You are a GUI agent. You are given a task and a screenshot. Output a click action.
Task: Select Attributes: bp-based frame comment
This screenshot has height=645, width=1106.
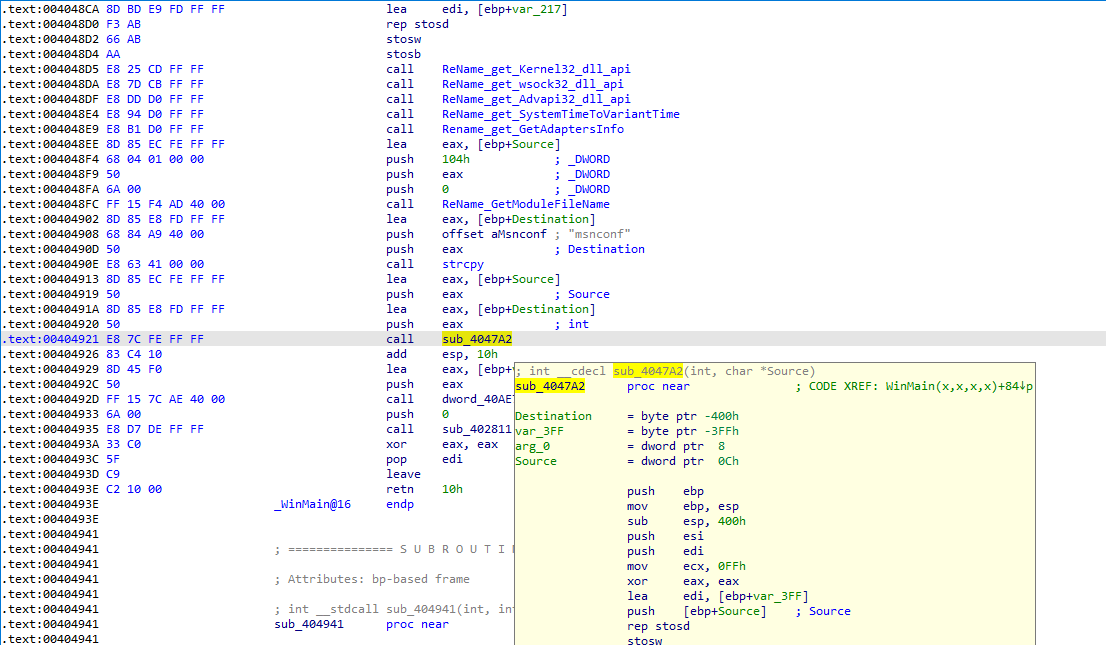tap(372, 579)
